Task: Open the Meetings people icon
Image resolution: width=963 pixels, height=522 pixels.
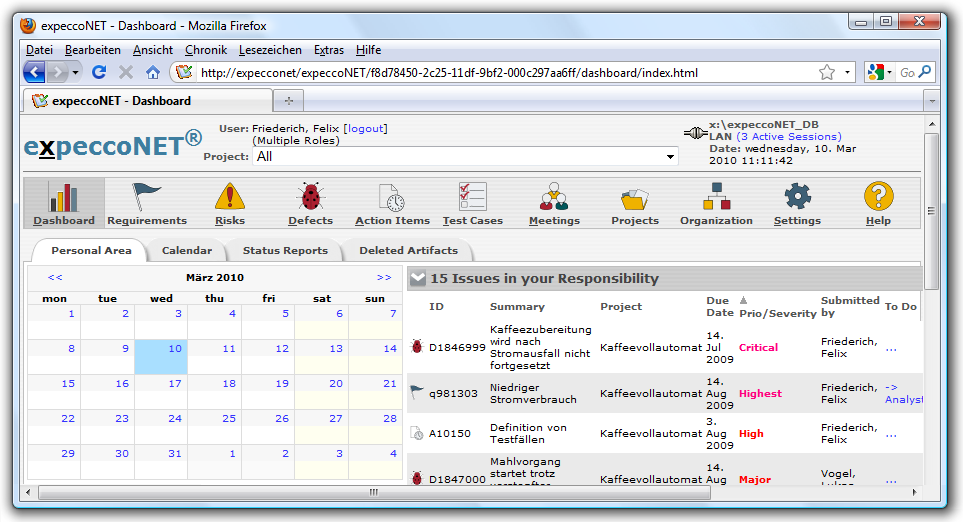Action: (554, 197)
